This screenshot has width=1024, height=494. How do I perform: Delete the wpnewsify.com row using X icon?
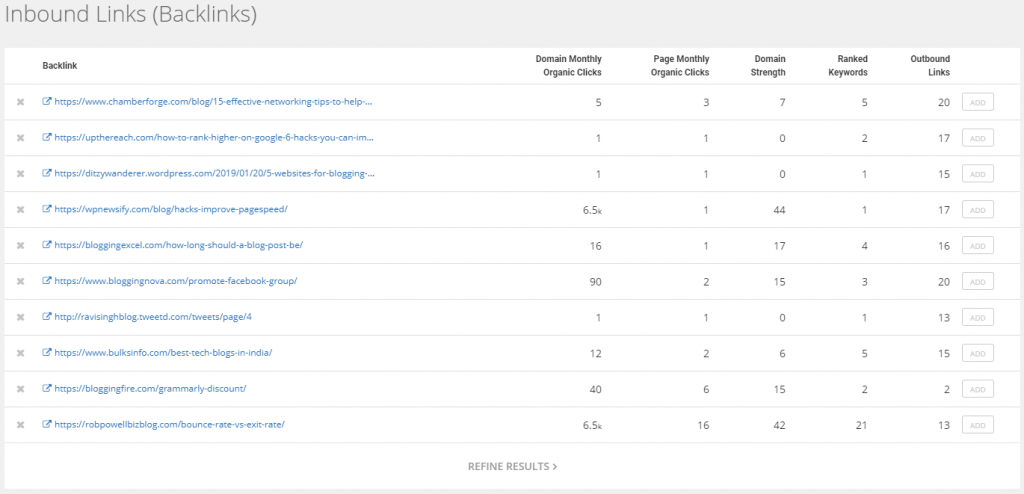coord(20,209)
